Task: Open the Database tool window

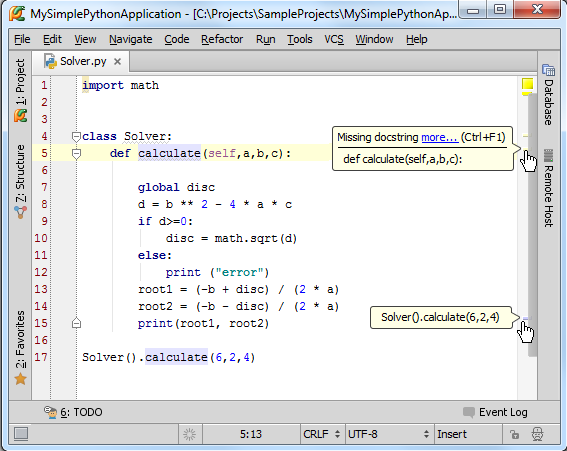Action: point(549,95)
